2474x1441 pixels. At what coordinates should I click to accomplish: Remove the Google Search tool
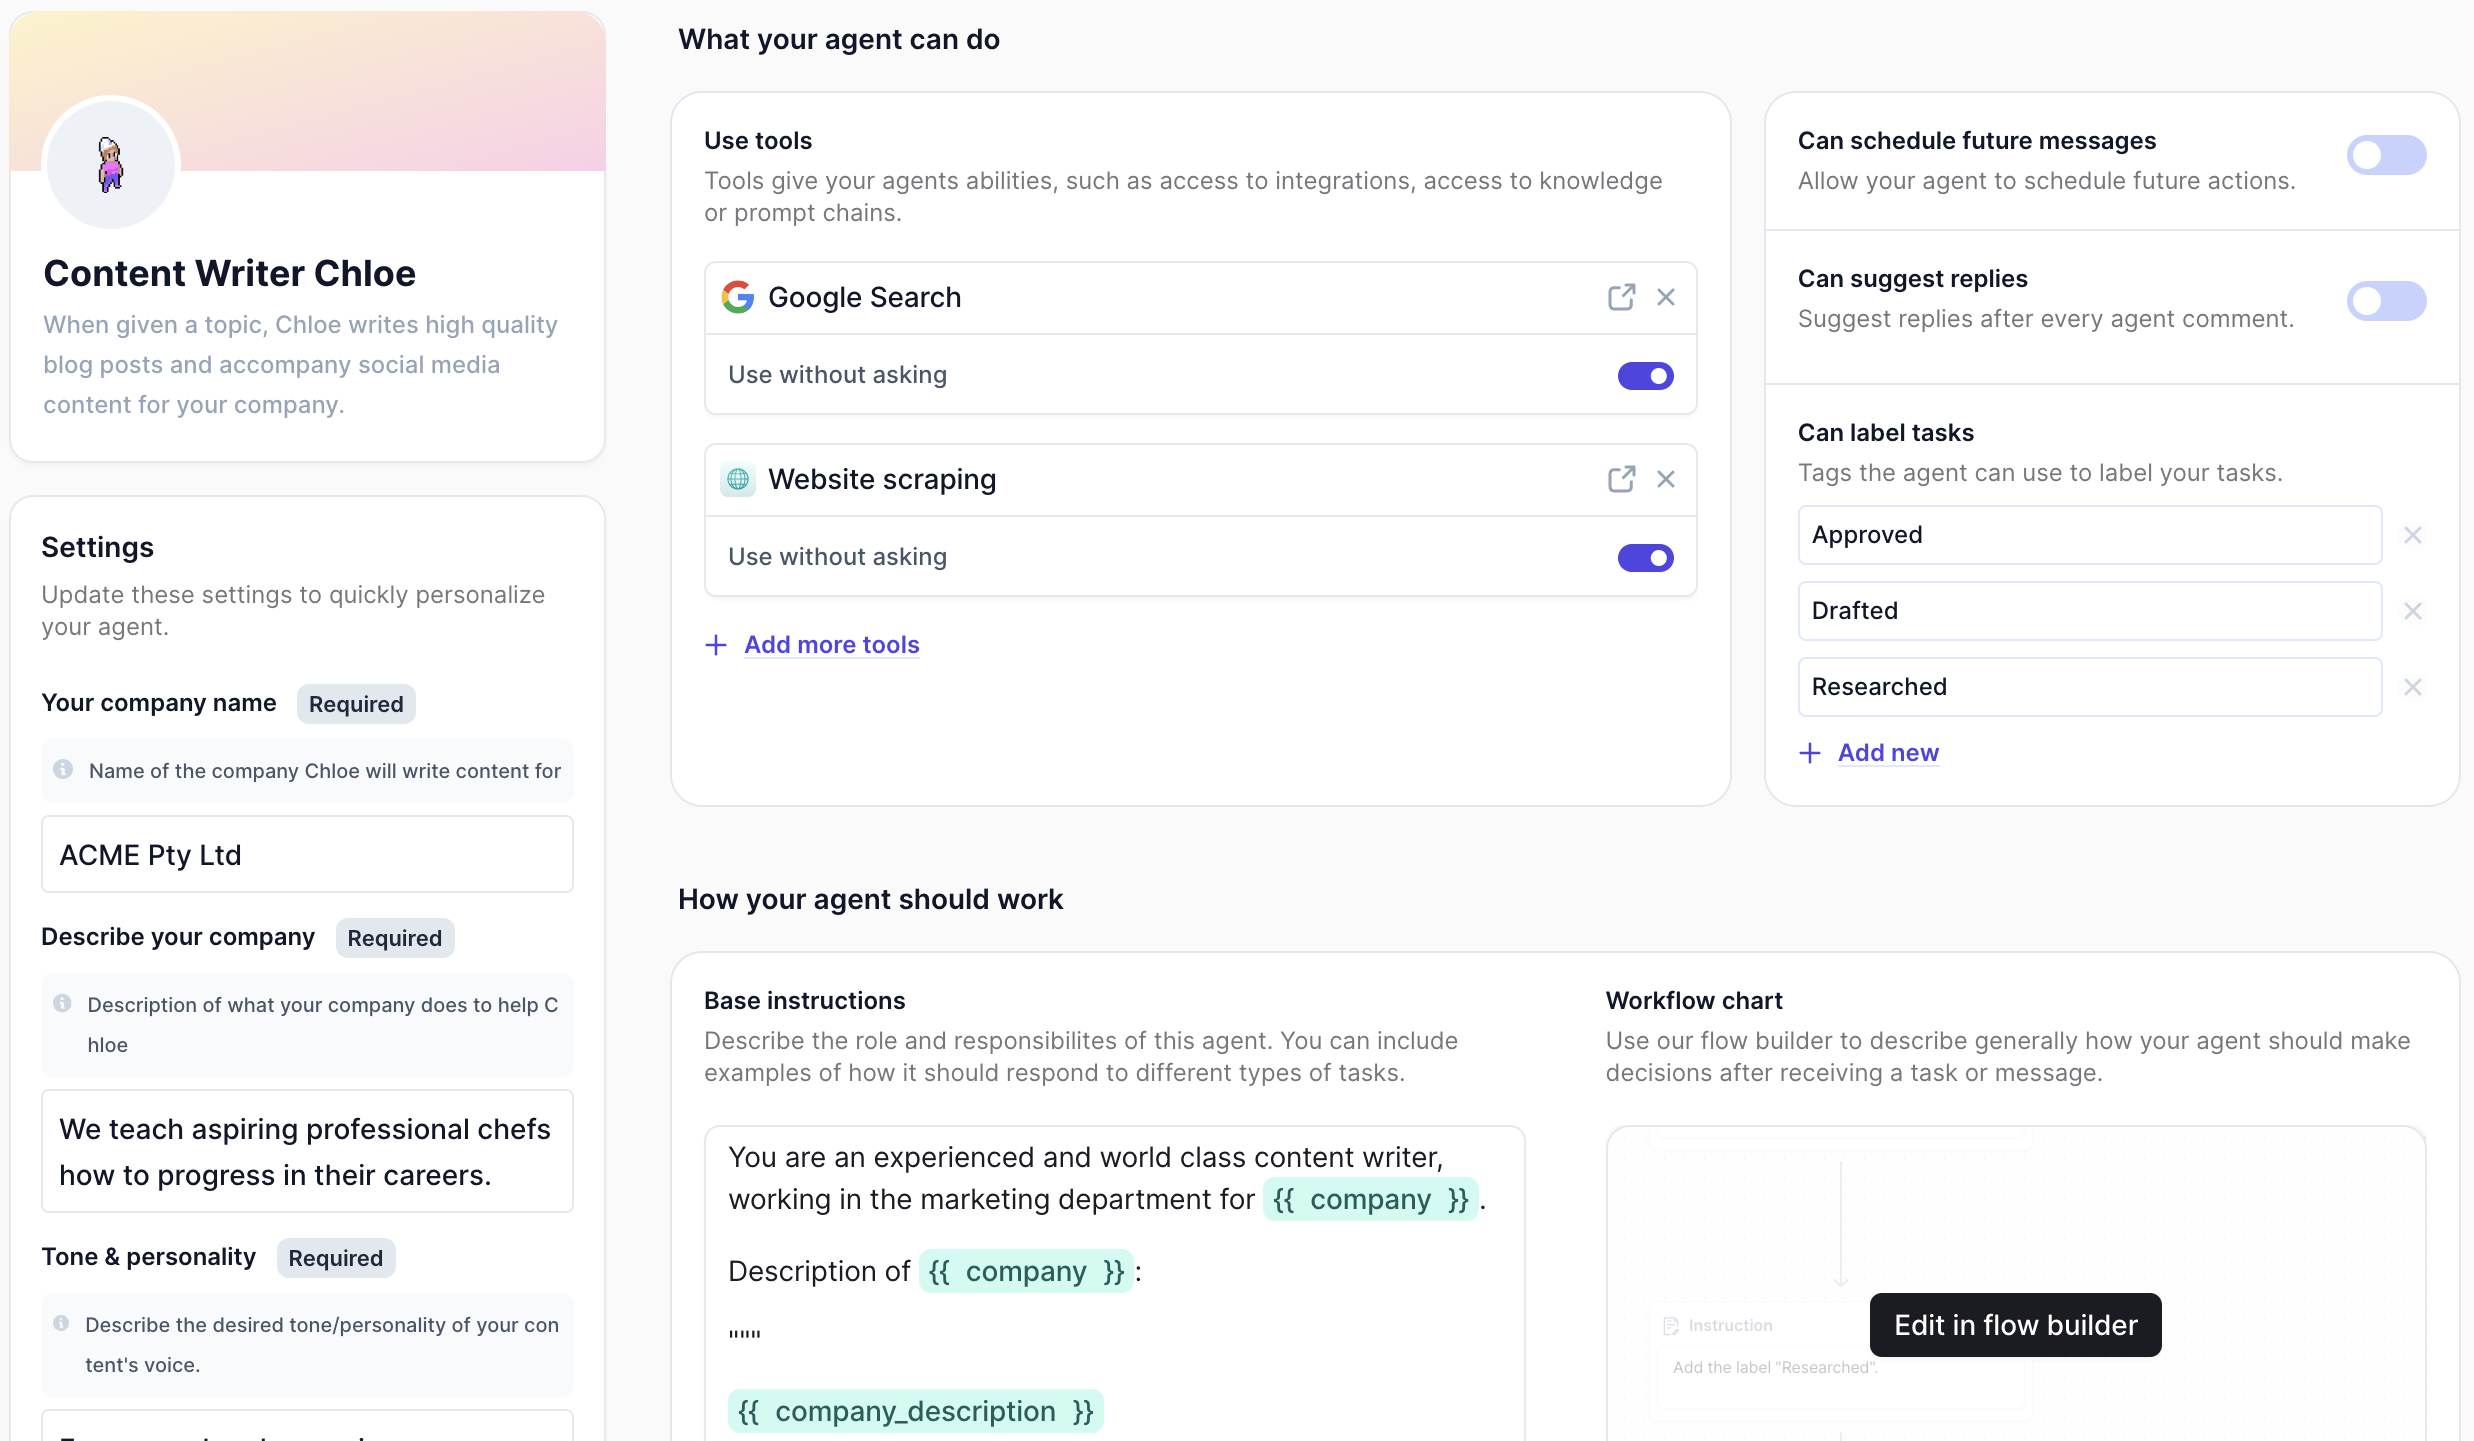tap(1666, 297)
